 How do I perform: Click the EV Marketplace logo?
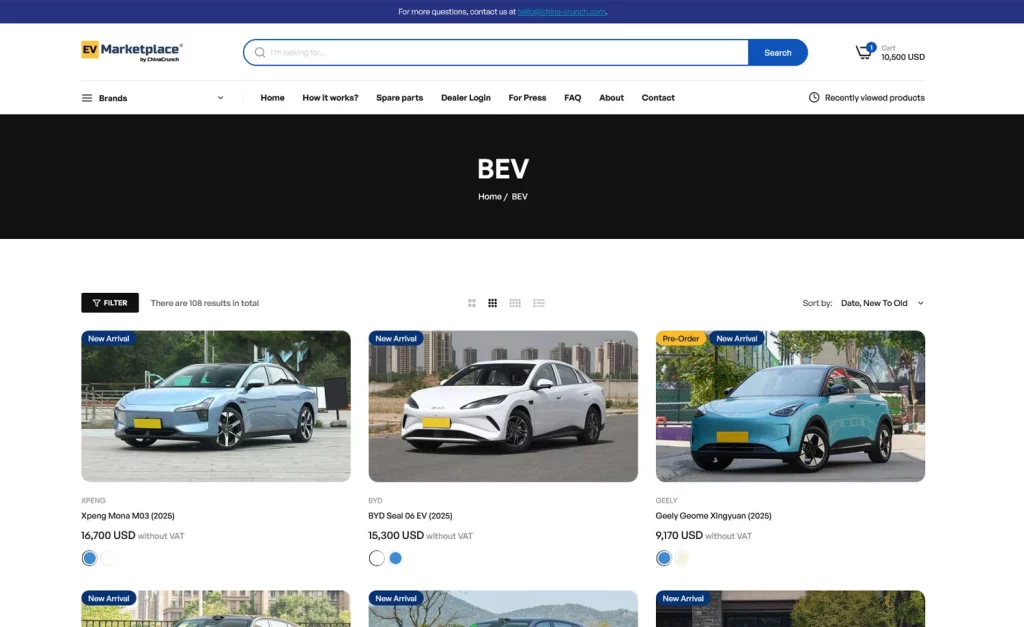tap(132, 51)
